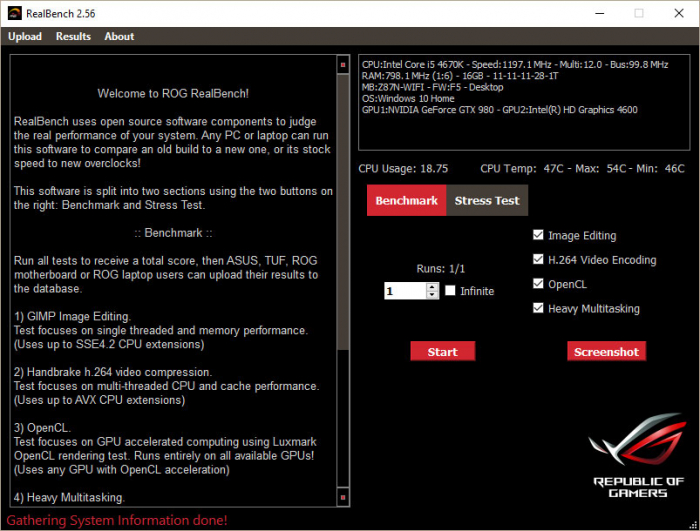Uncheck the Heavy Multitasking test
The image size is (700, 531).
539,309
